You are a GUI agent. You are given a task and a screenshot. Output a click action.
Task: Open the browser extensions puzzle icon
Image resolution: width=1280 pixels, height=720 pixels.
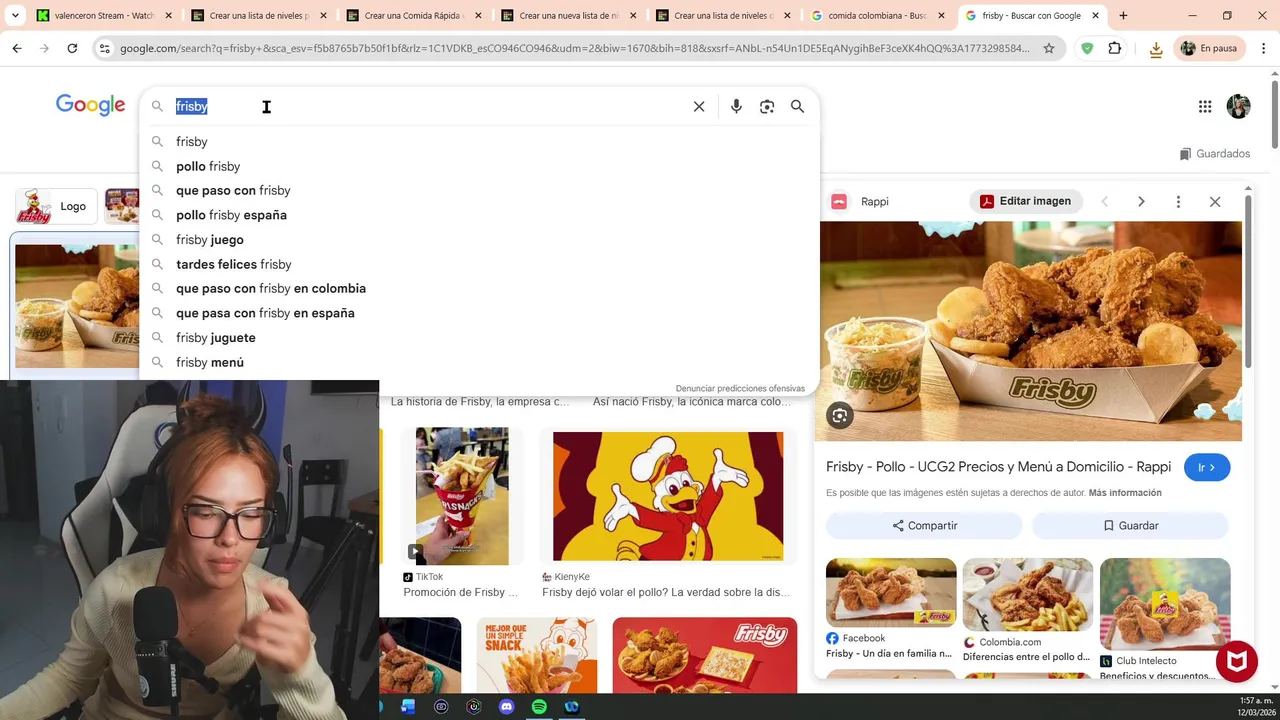tap(1115, 48)
